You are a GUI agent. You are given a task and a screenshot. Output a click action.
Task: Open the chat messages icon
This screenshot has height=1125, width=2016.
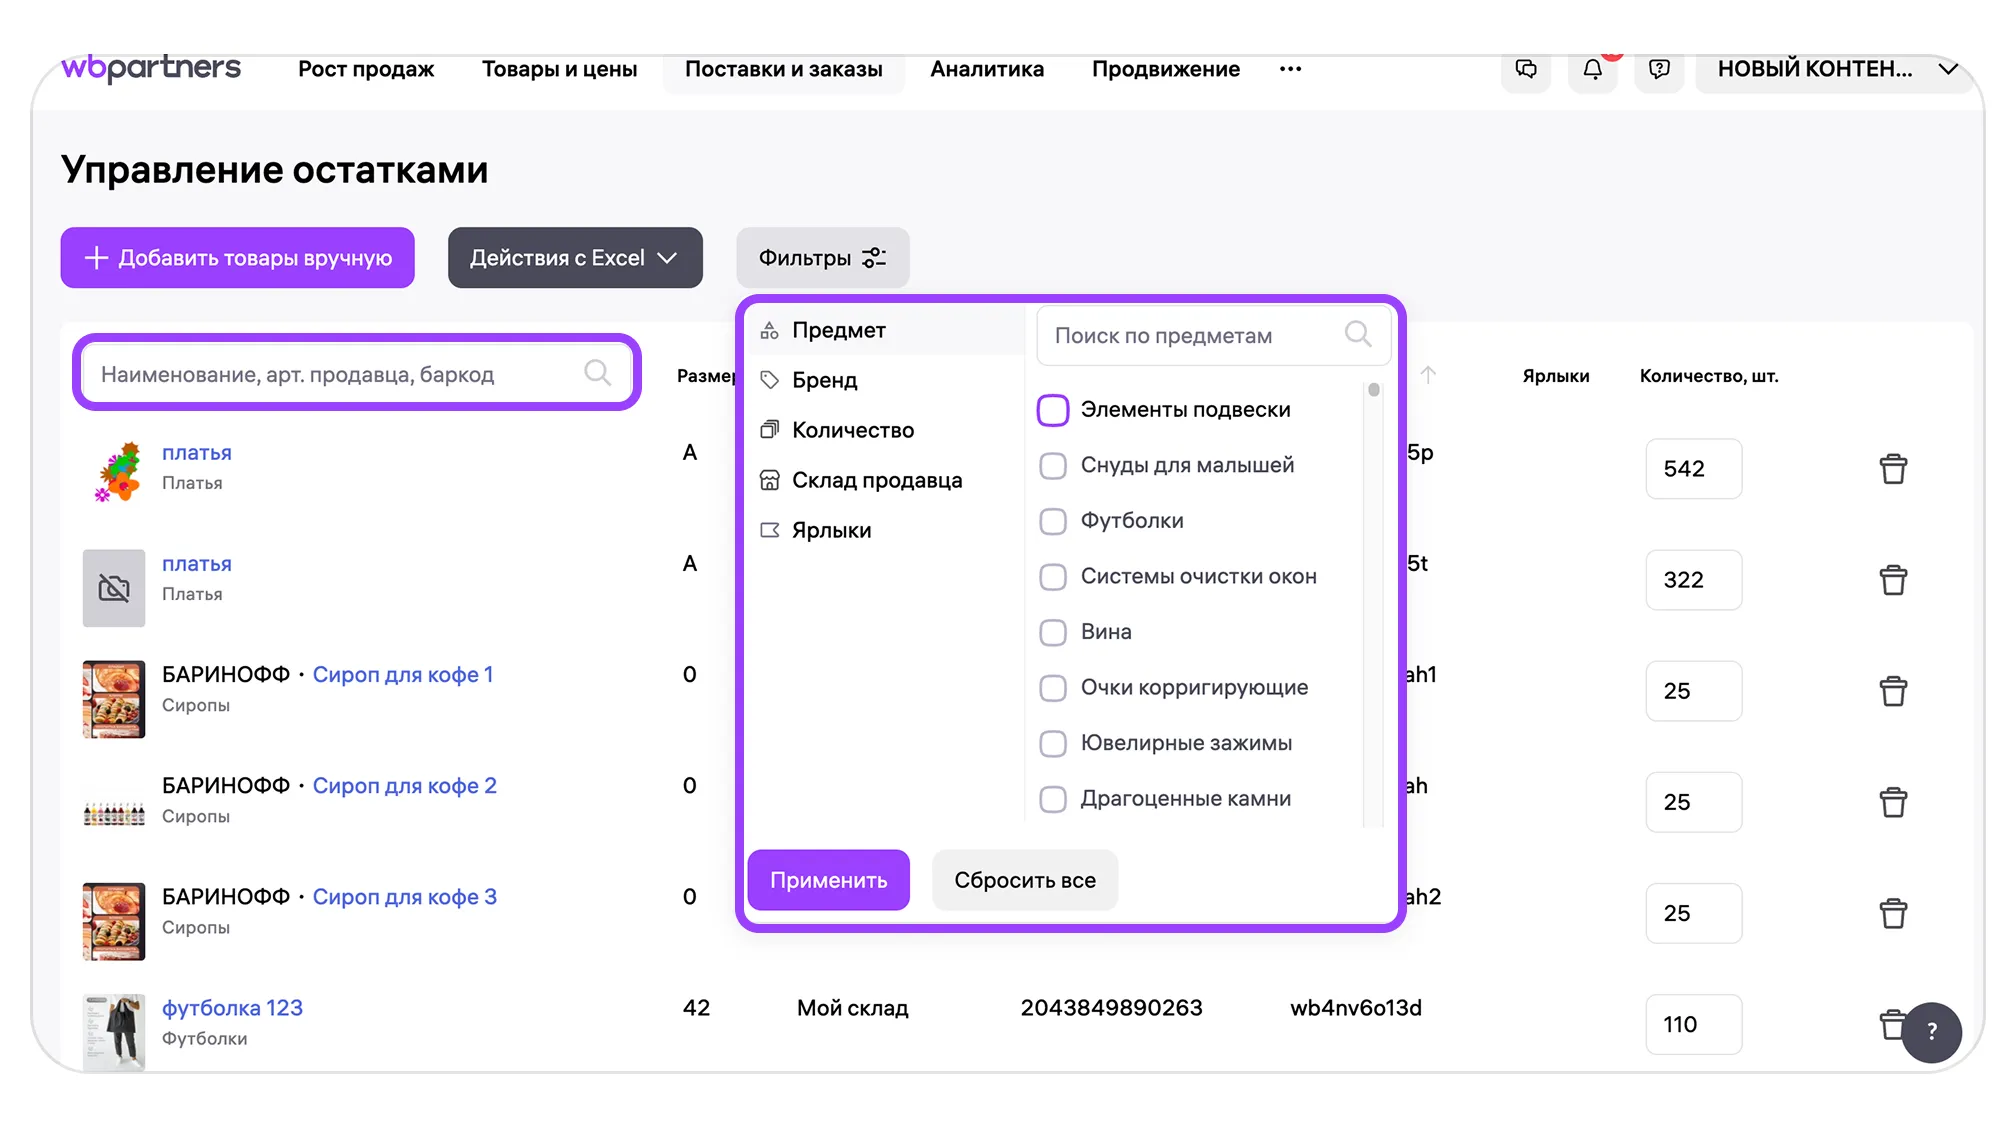click(1526, 69)
